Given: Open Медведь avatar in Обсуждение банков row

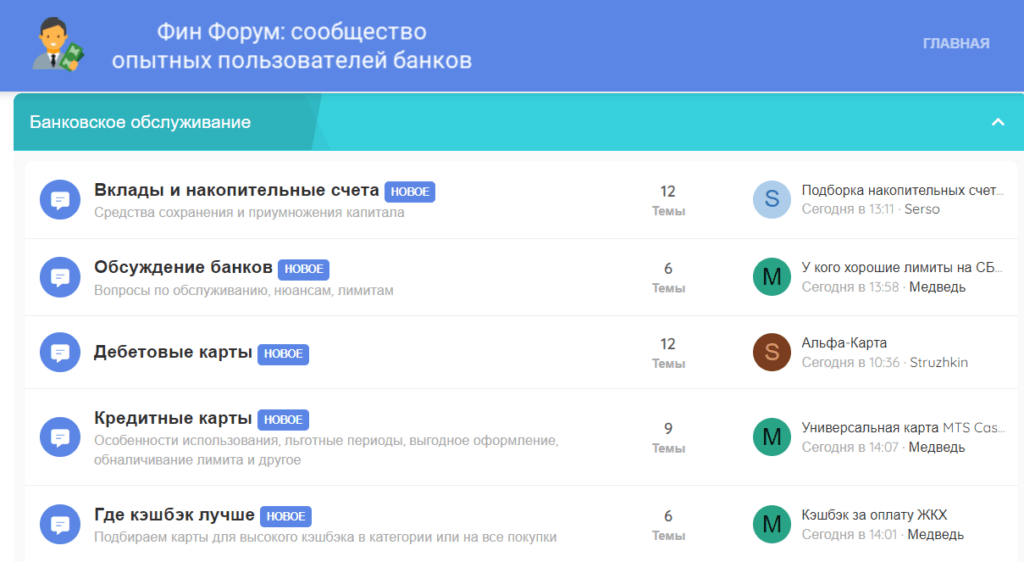Looking at the screenshot, I should click(x=771, y=277).
